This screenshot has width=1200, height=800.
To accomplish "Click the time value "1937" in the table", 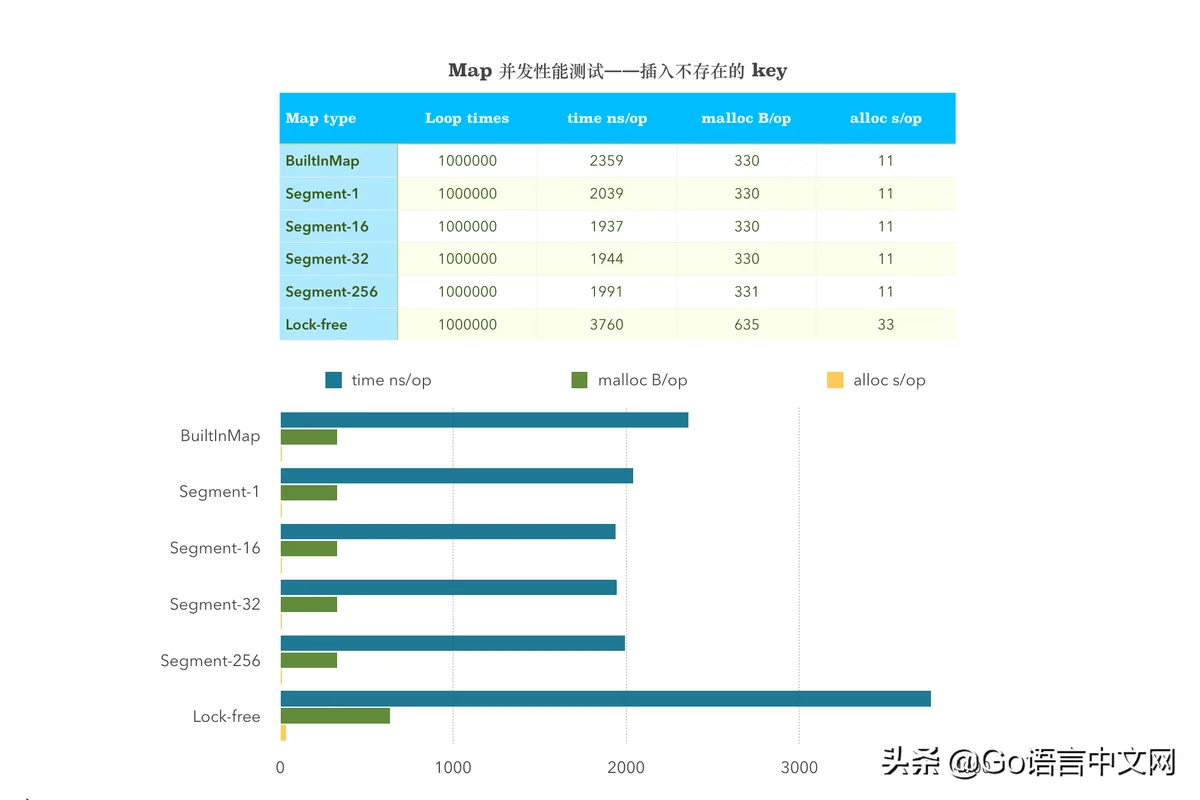I will point(607,227).
